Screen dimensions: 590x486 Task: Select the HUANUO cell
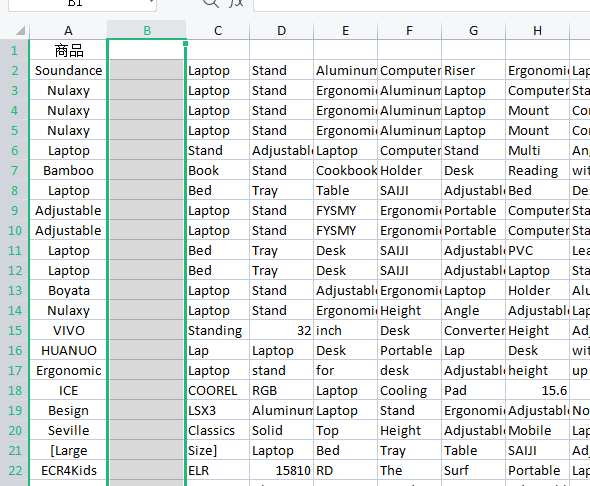68,350
